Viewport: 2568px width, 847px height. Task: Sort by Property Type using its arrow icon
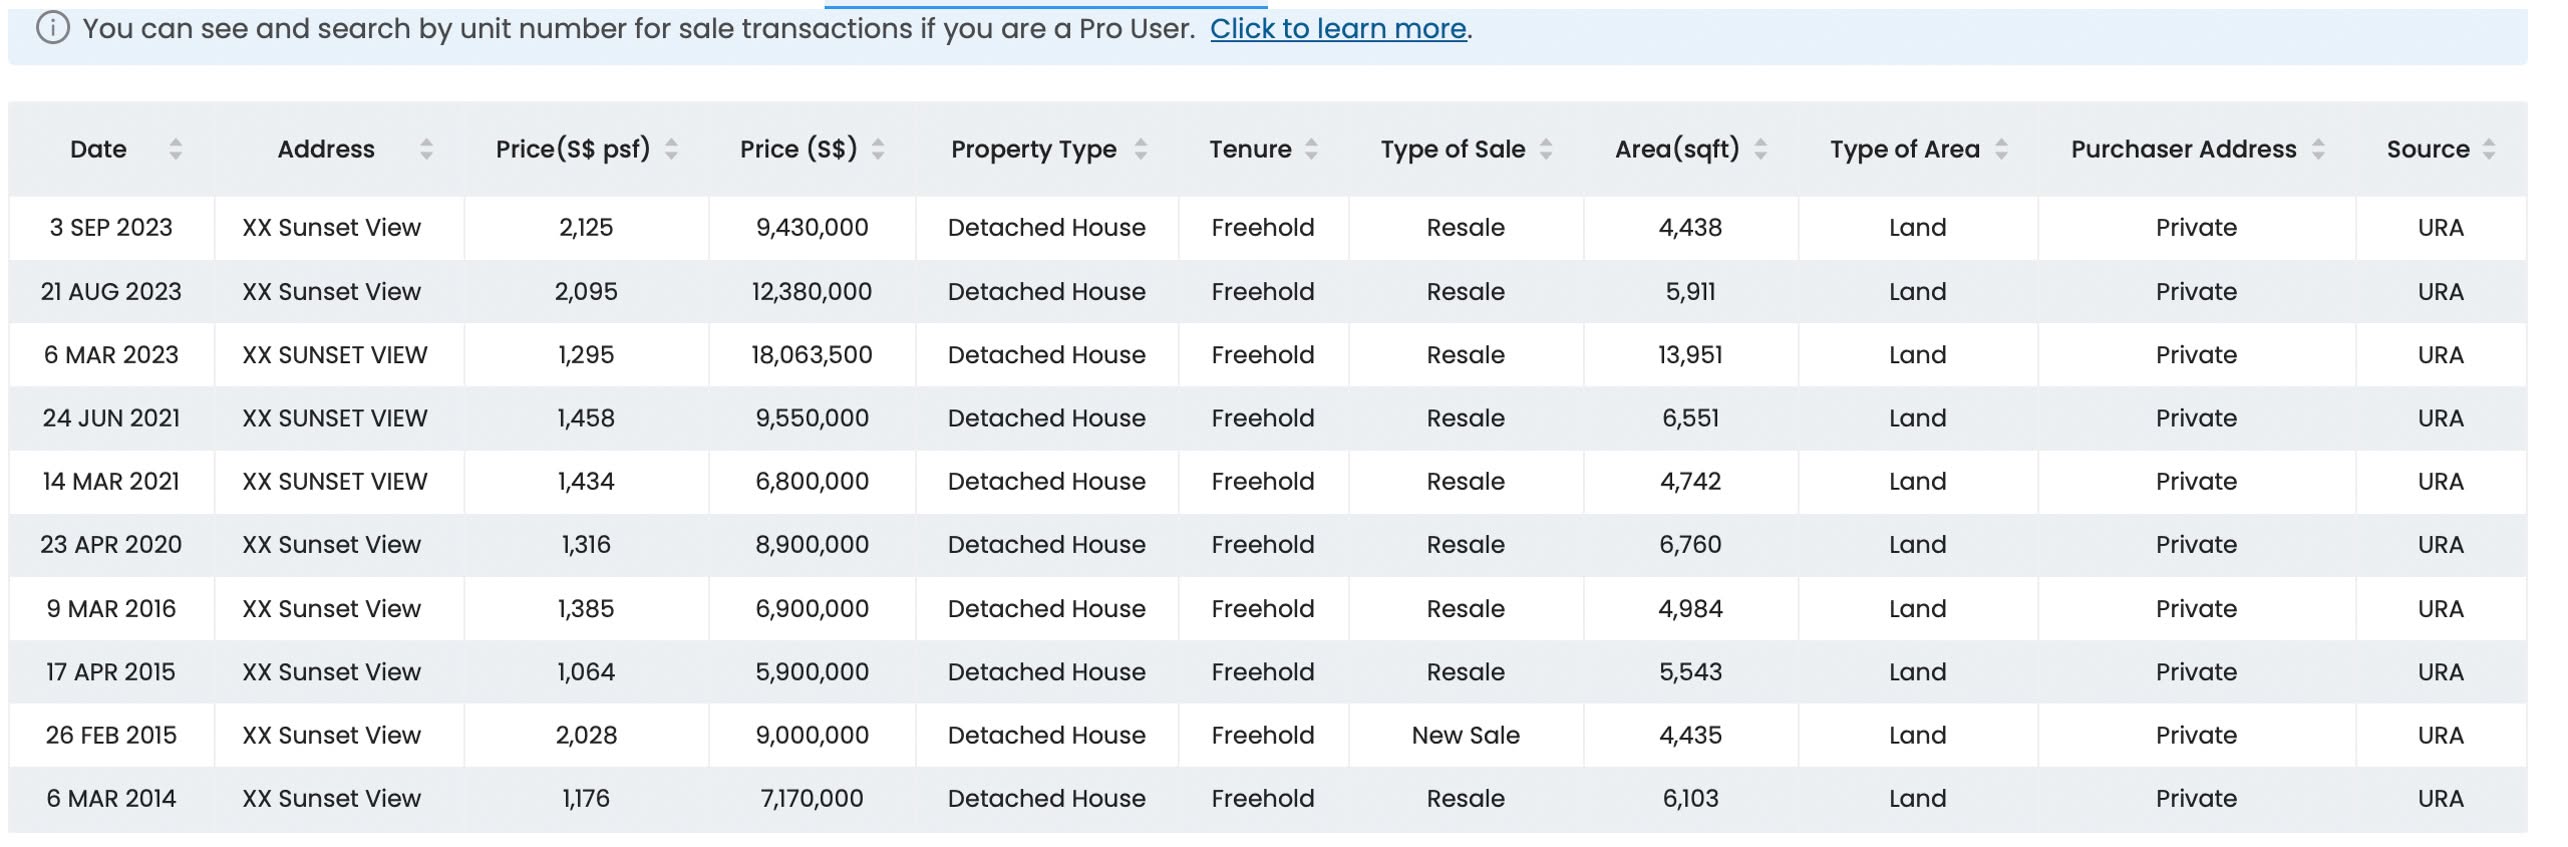tap(1141, 150)
